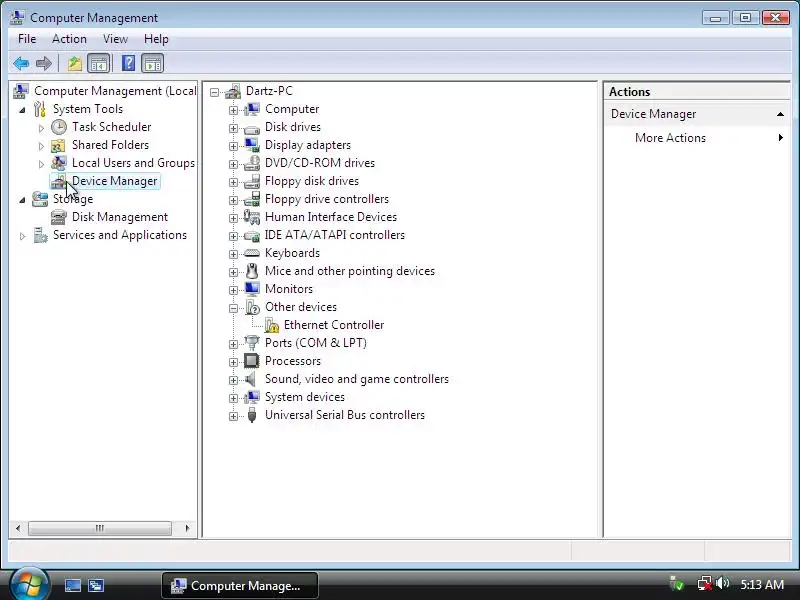Click the taskbar clock showing 5:13 AM
The image size is (800, 600).
762,584
